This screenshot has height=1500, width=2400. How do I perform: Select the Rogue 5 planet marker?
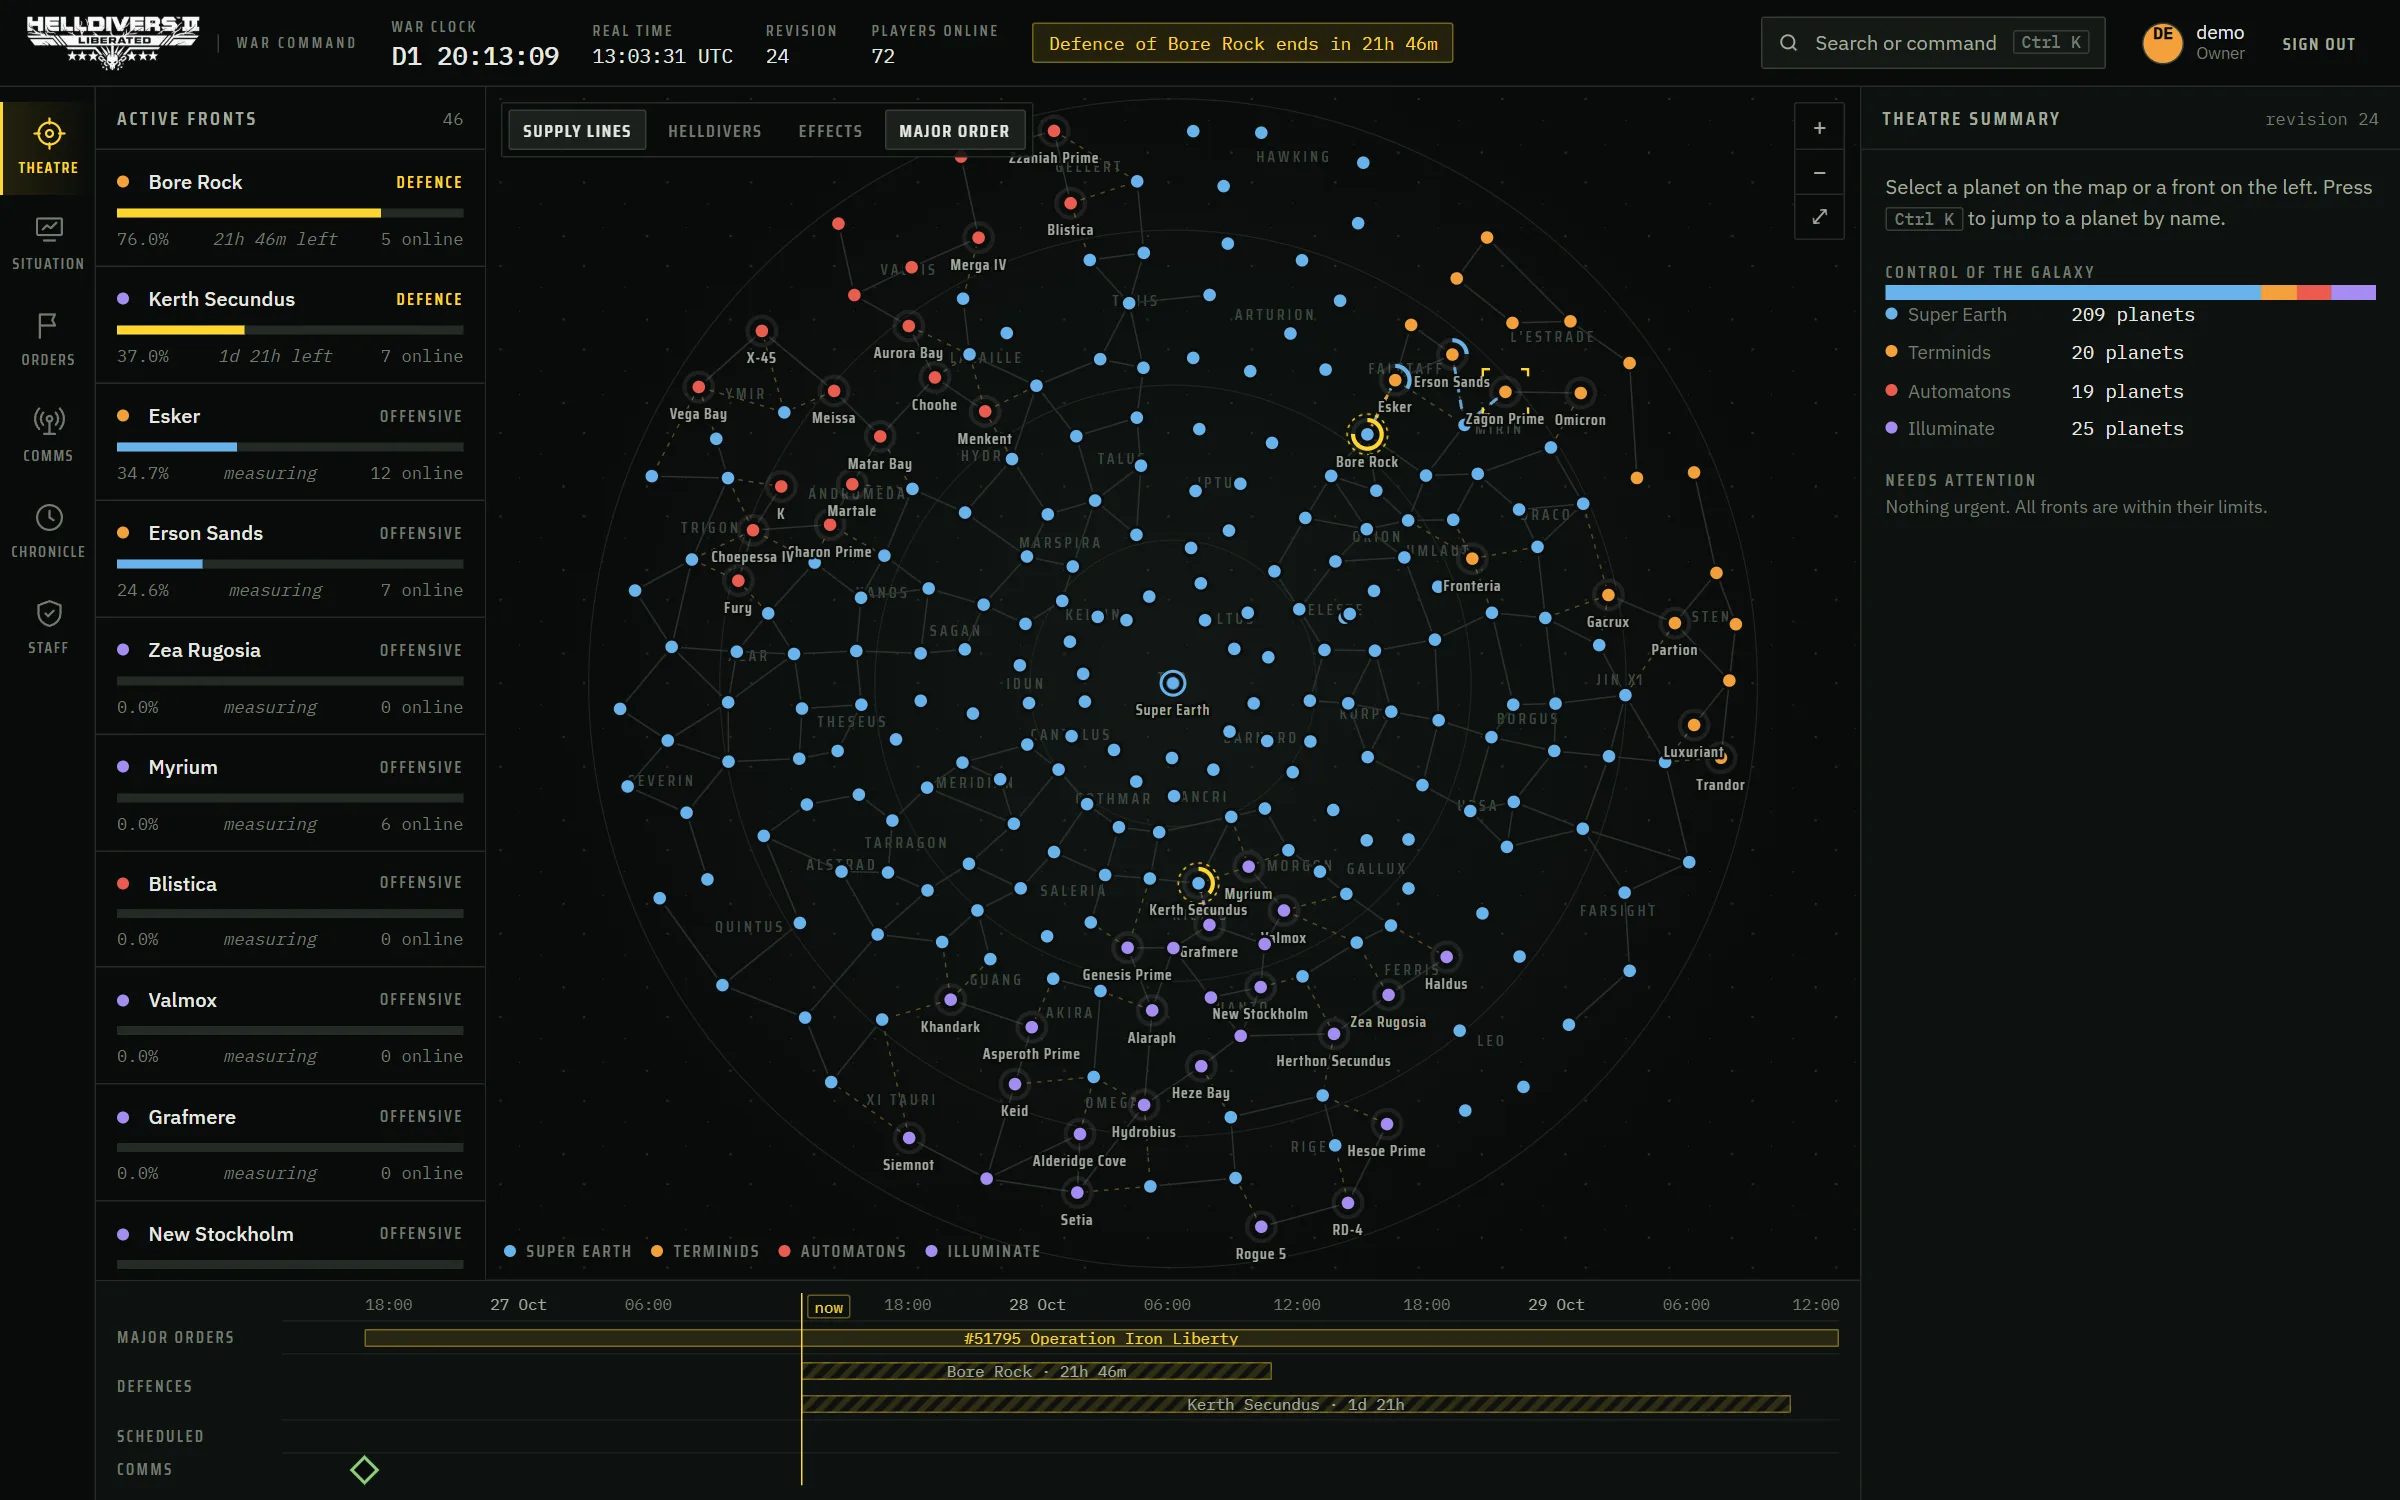tap(1261, 1227)
